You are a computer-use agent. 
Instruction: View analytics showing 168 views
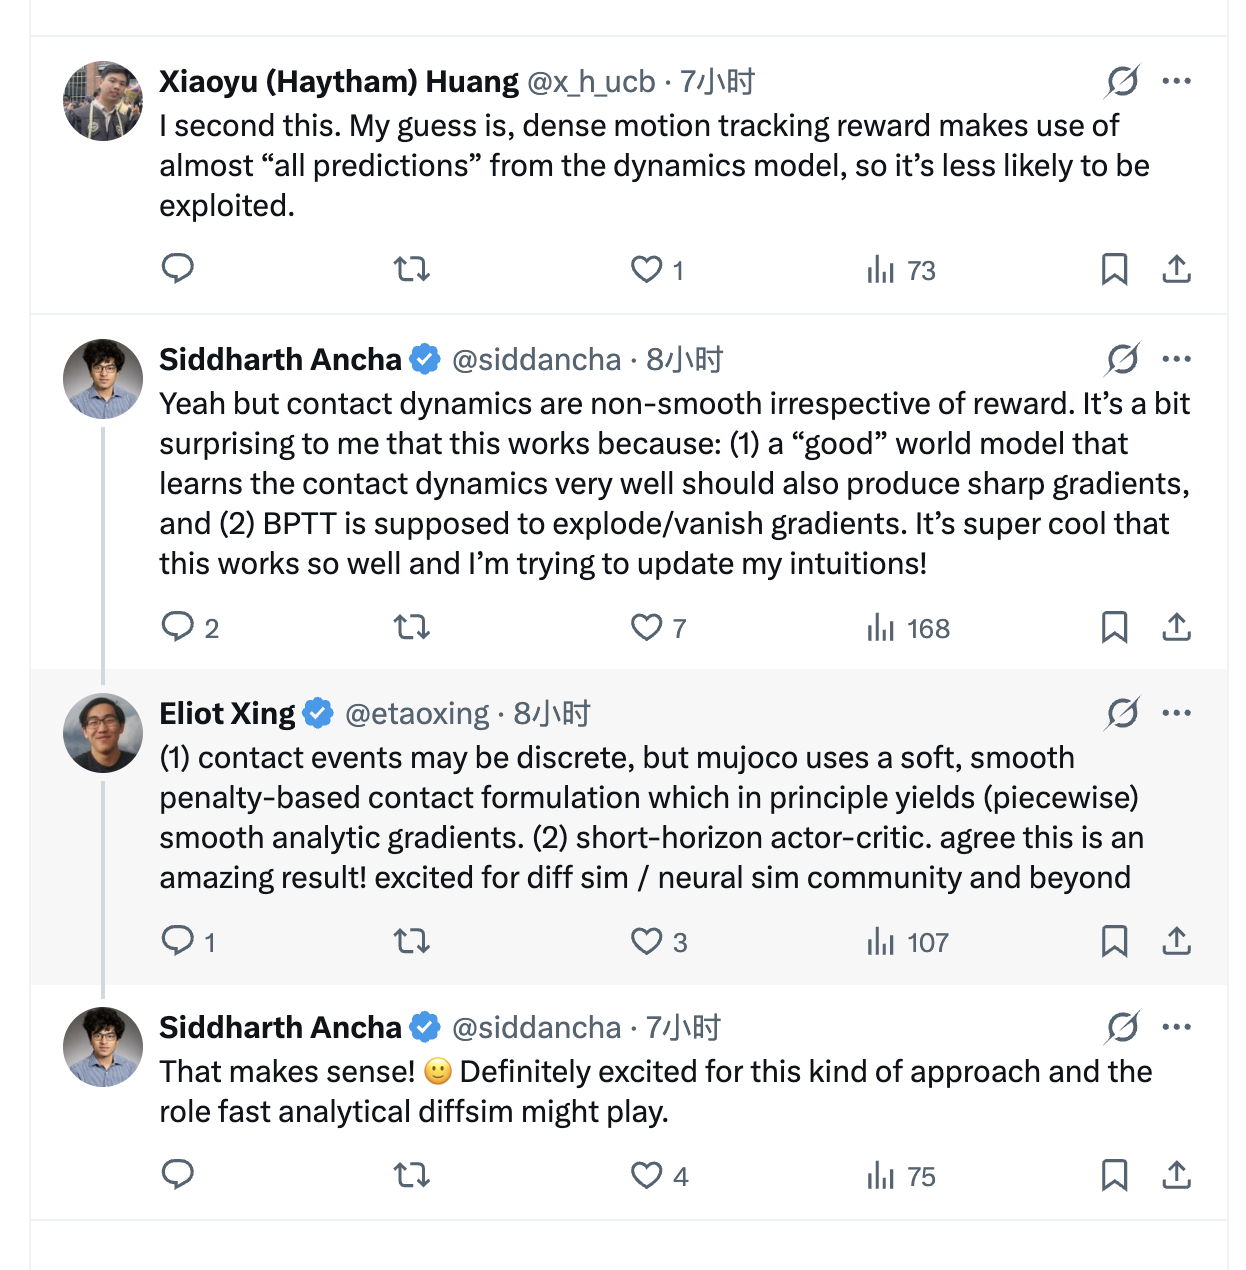coord(908,628)
